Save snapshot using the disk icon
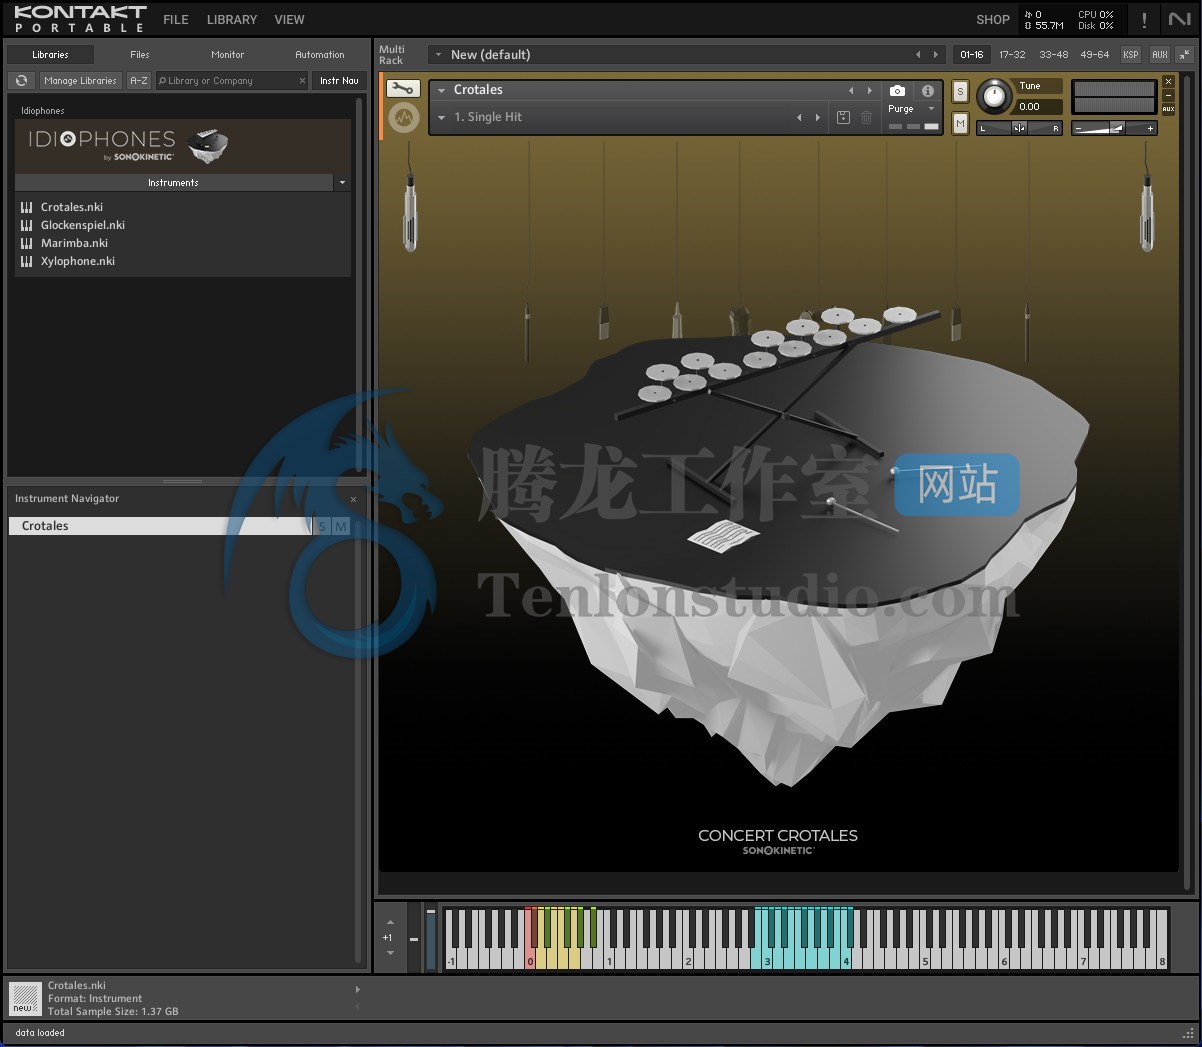1202x1047 pixels. (843, 117)
